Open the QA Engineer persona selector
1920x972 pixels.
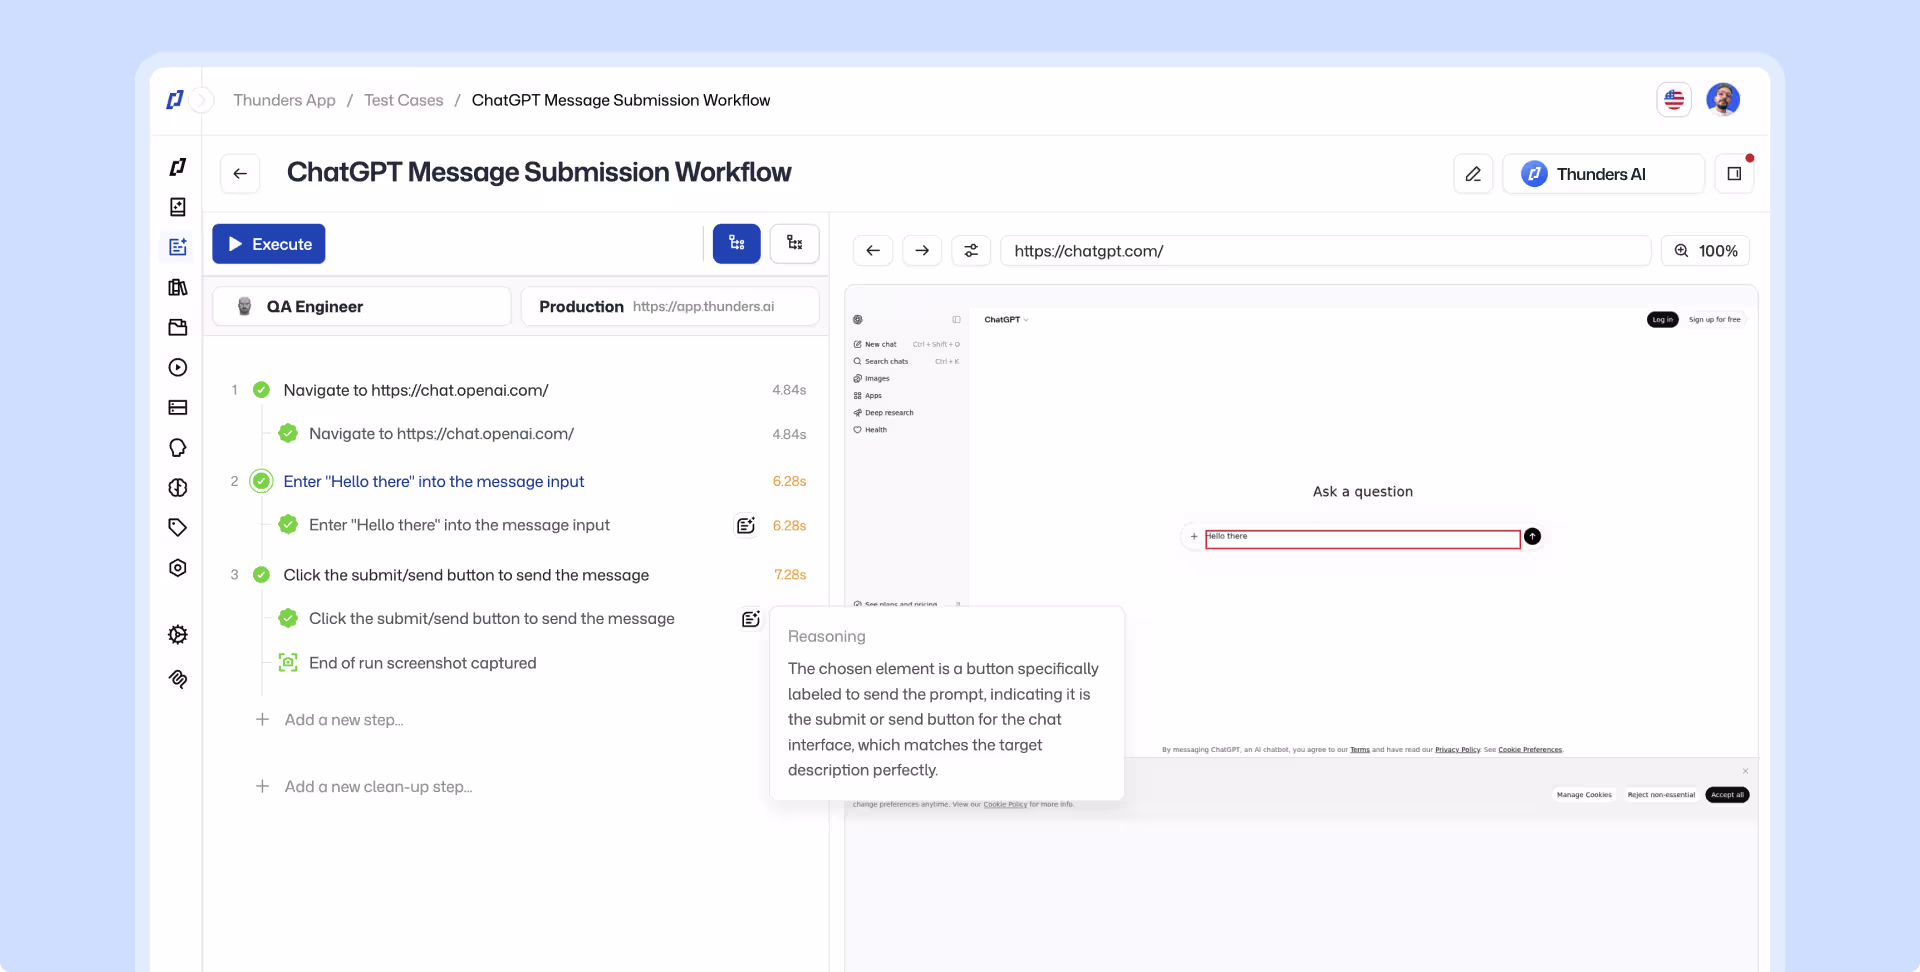click(362, 306)
